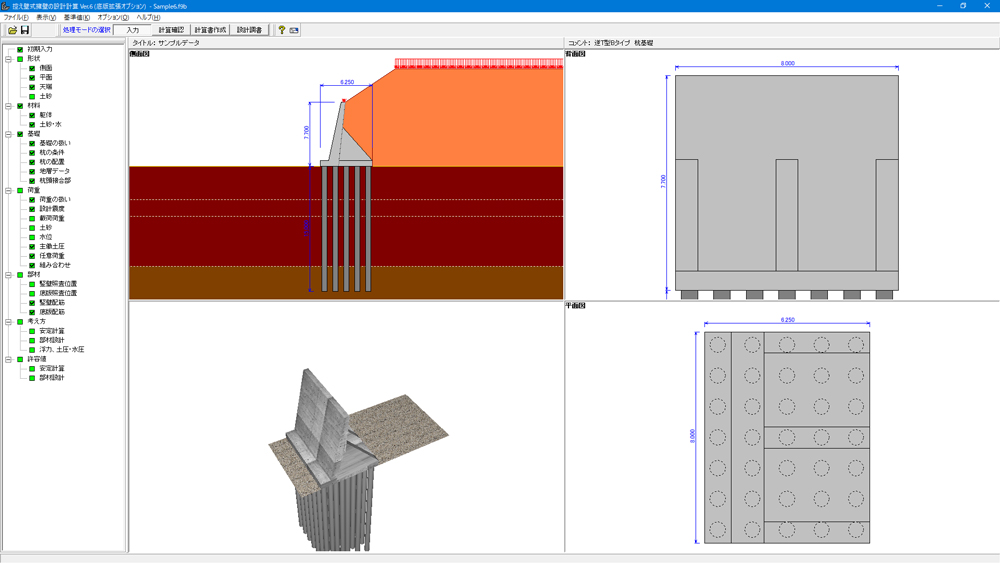Open the オプション menu
Screen dimensions: 1000x563
click(x=112, y=17)
